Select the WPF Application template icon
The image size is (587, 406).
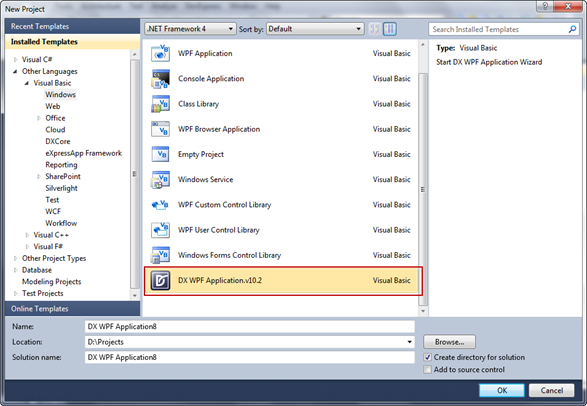[x=160, y=54]
